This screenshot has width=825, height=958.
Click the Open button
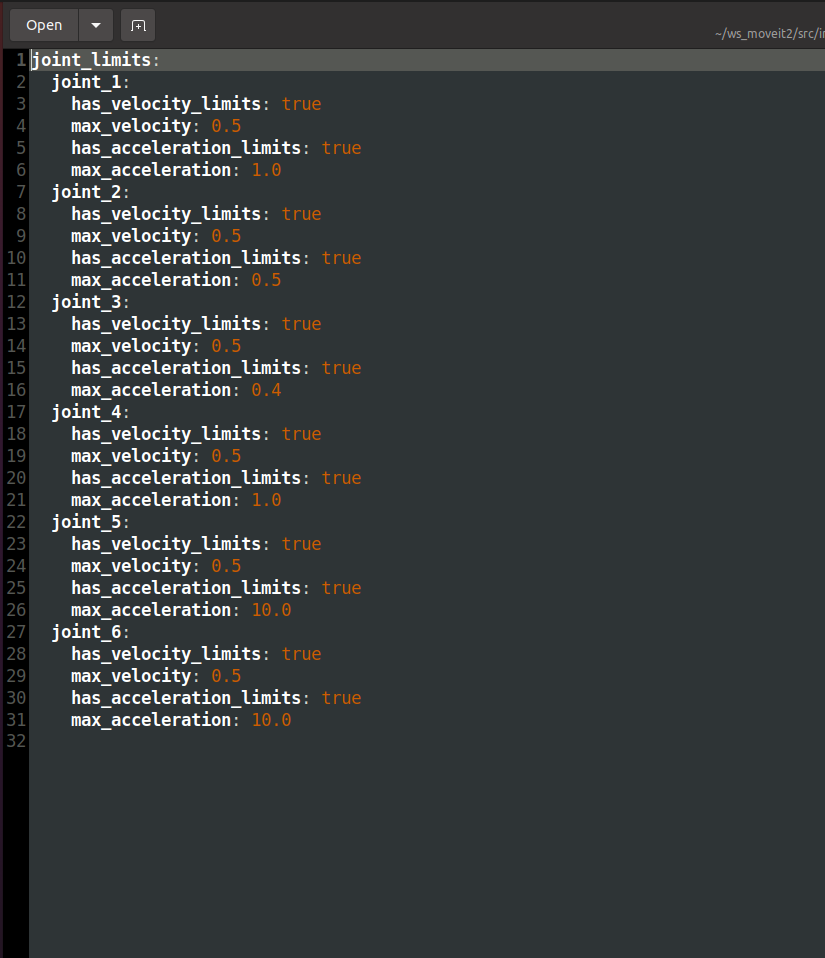(43, 24)
